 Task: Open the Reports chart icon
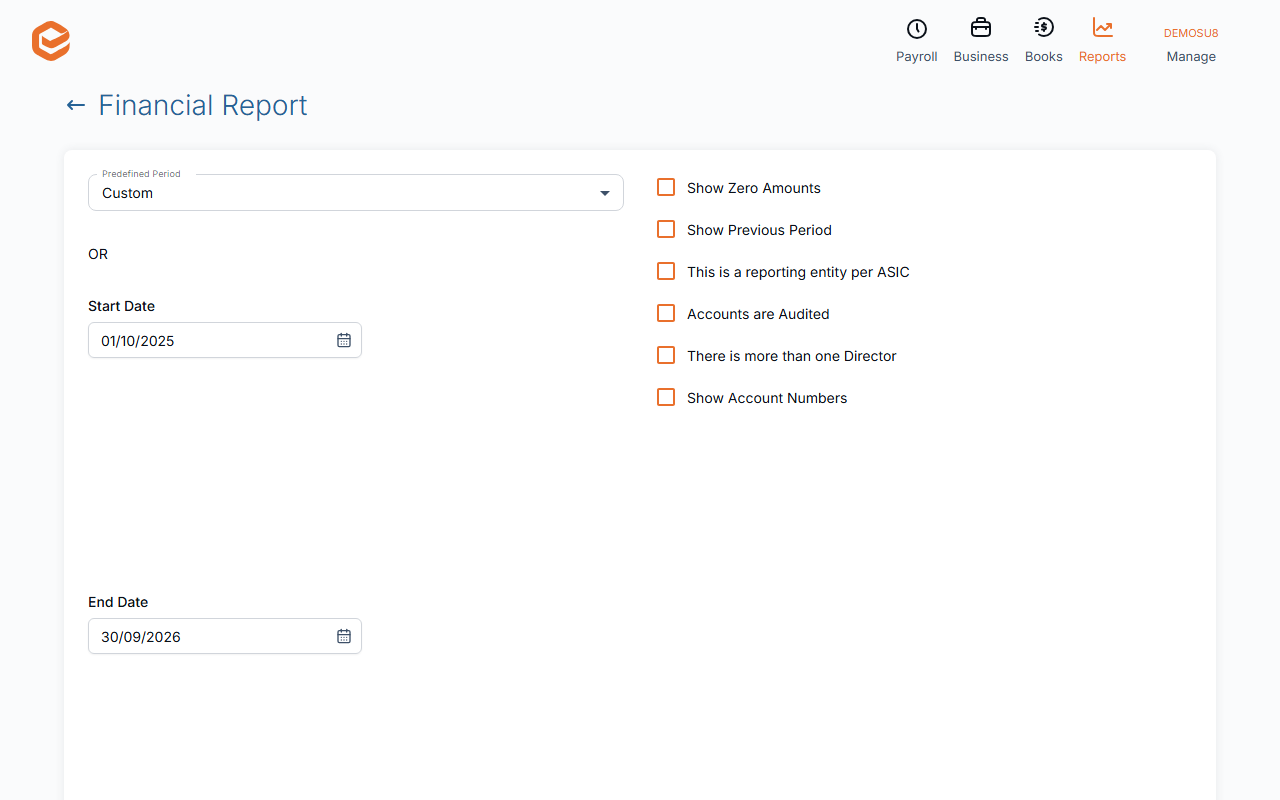pyautogui.click(x=1103, y=28)
